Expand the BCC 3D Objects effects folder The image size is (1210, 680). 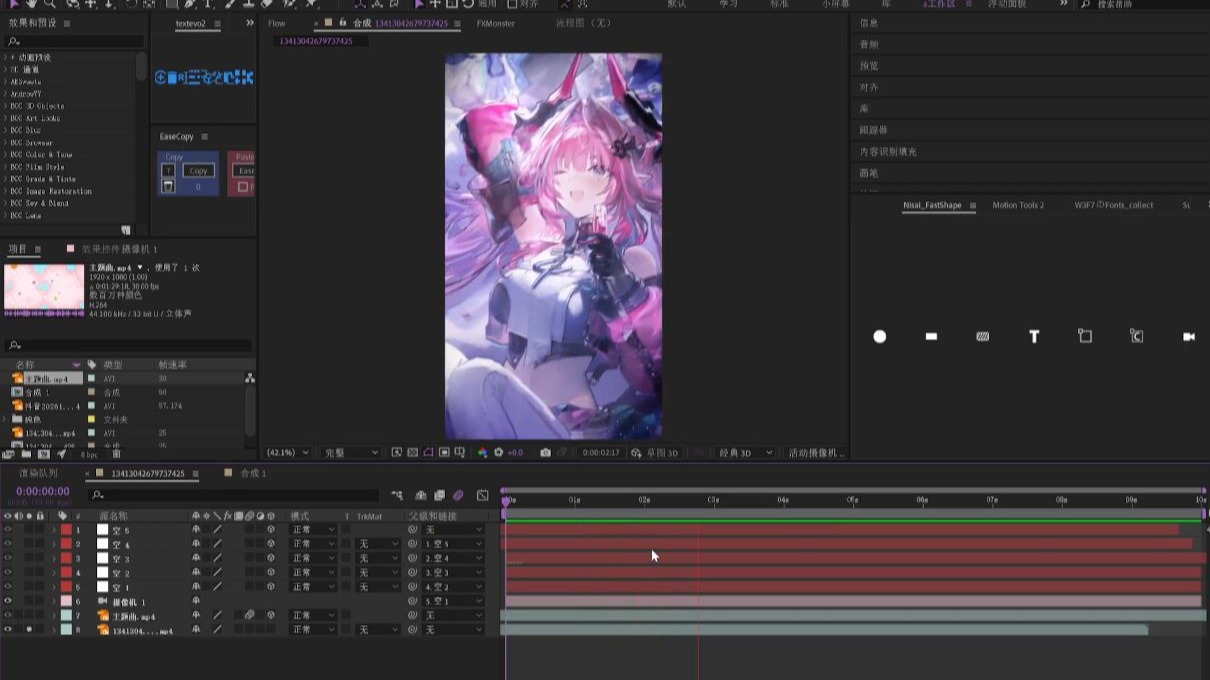(x=6, y=106)
